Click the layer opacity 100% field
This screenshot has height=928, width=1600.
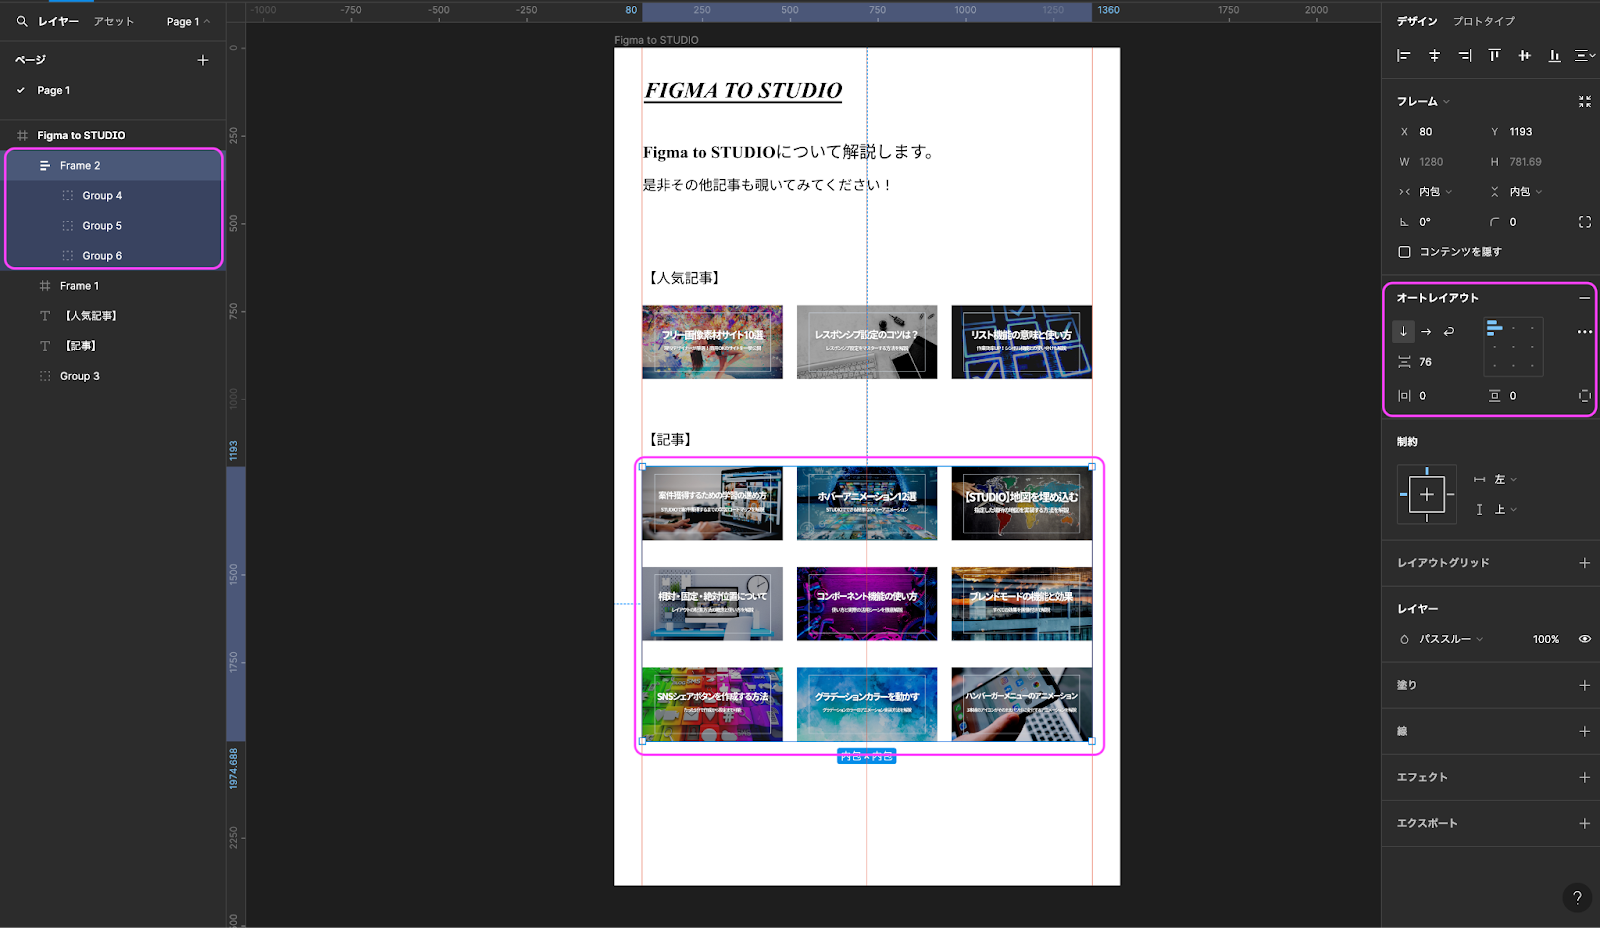click(1545, 639)
